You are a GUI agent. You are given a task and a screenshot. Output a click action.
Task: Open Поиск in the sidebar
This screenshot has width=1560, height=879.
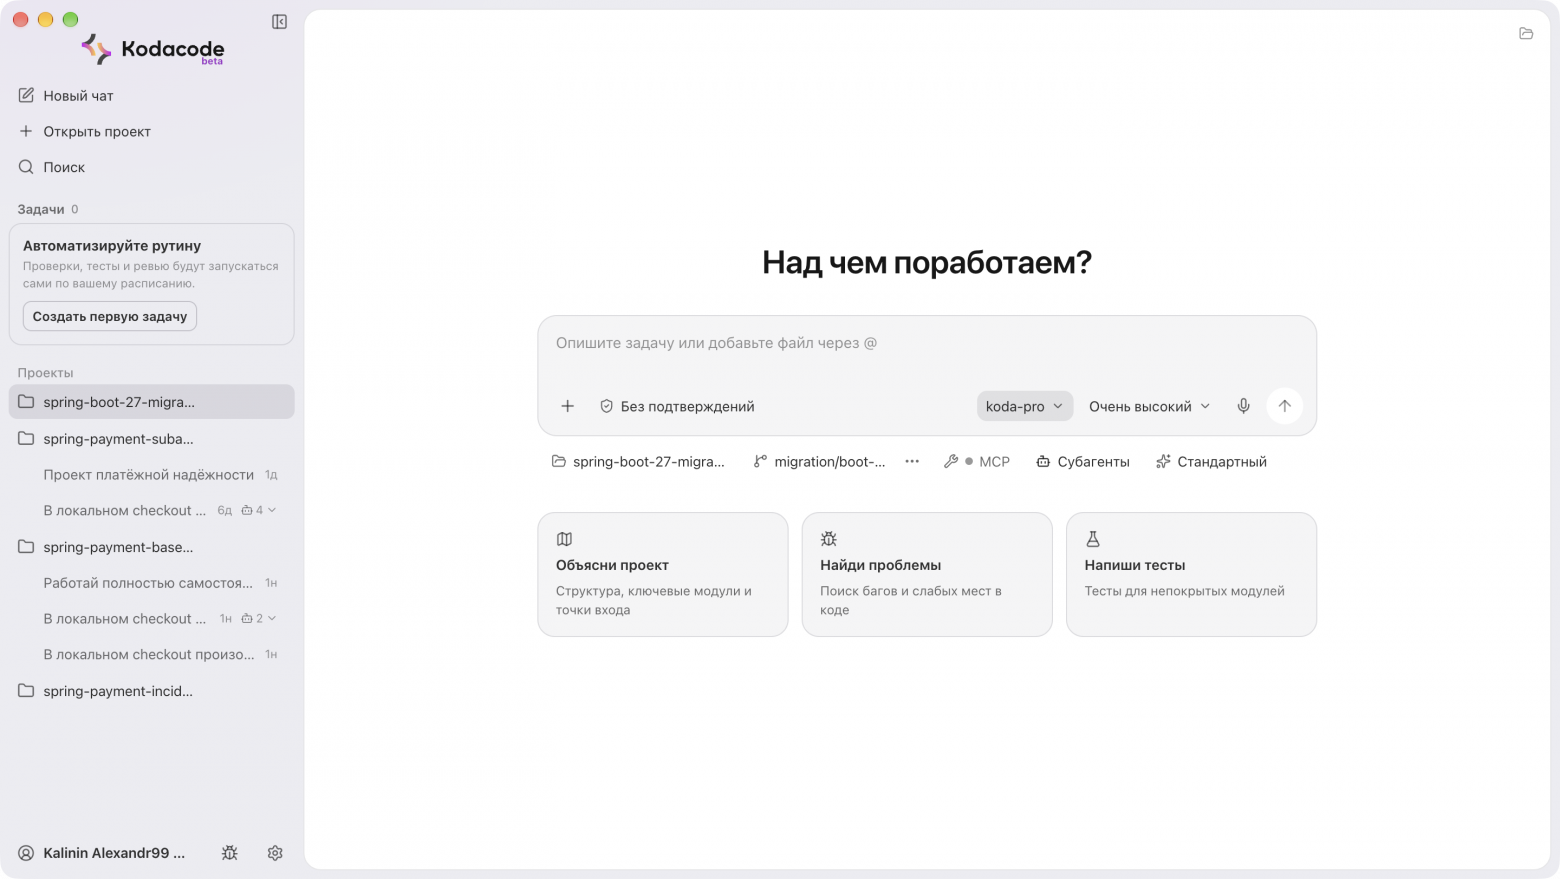point(52,167)
